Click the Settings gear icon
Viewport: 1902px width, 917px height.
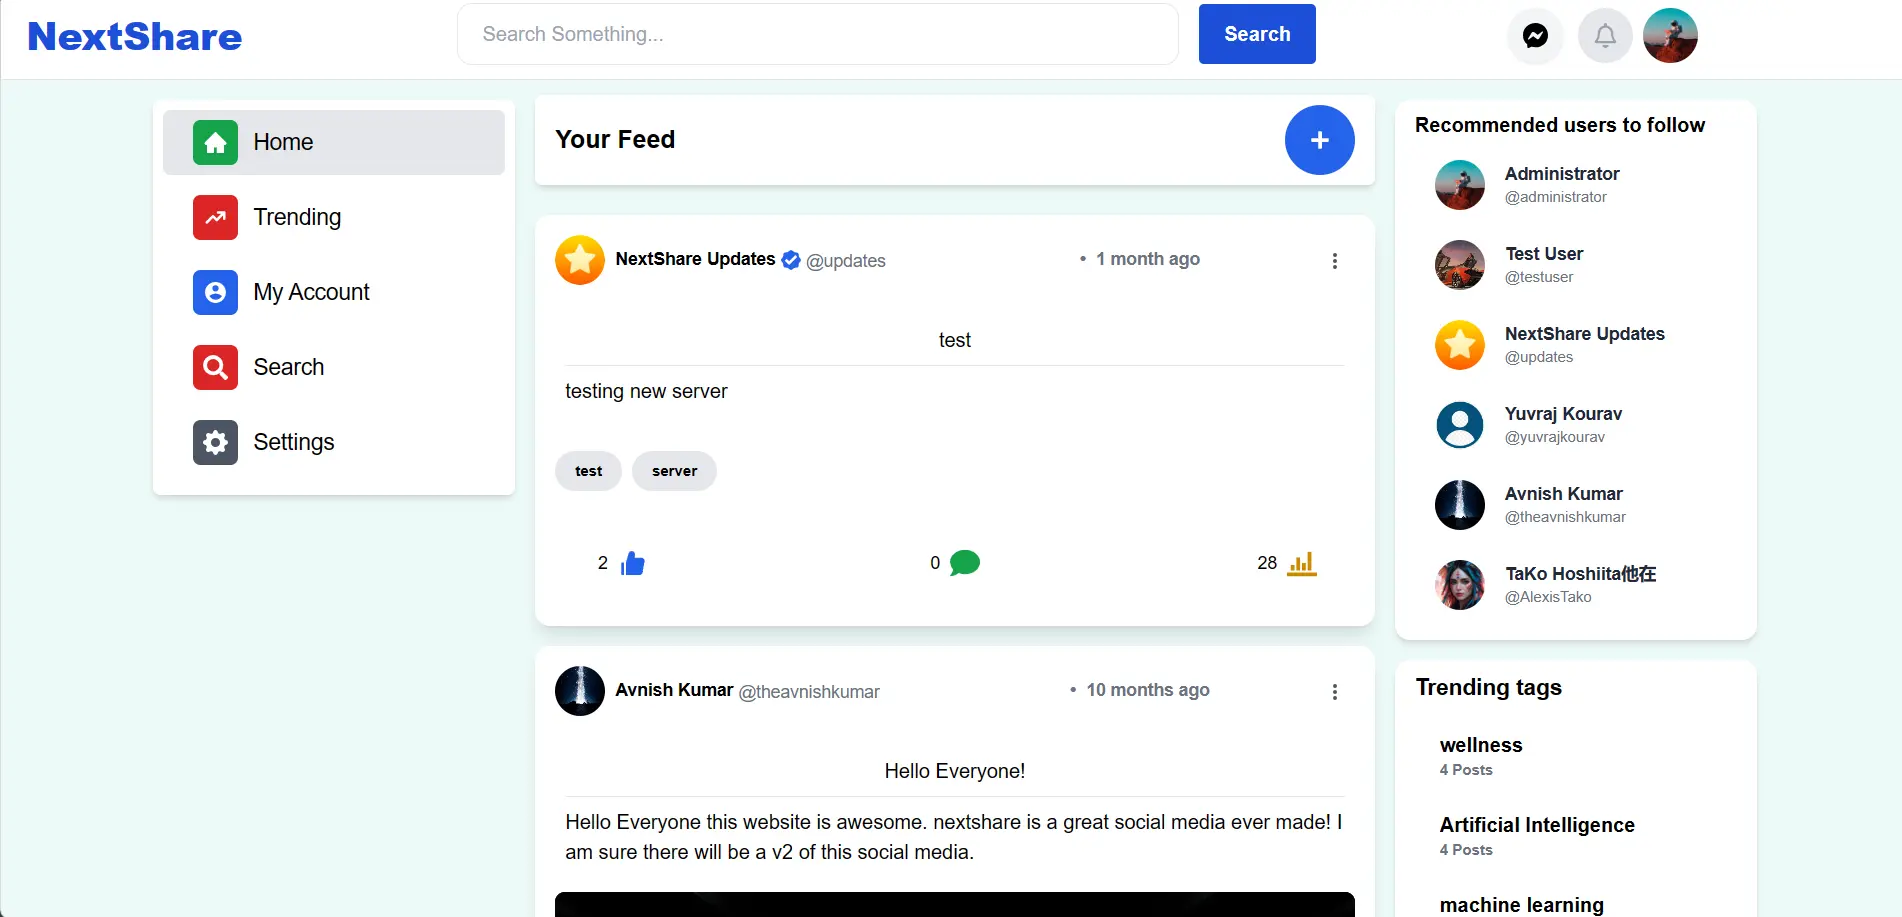click(x=214, y=442)
